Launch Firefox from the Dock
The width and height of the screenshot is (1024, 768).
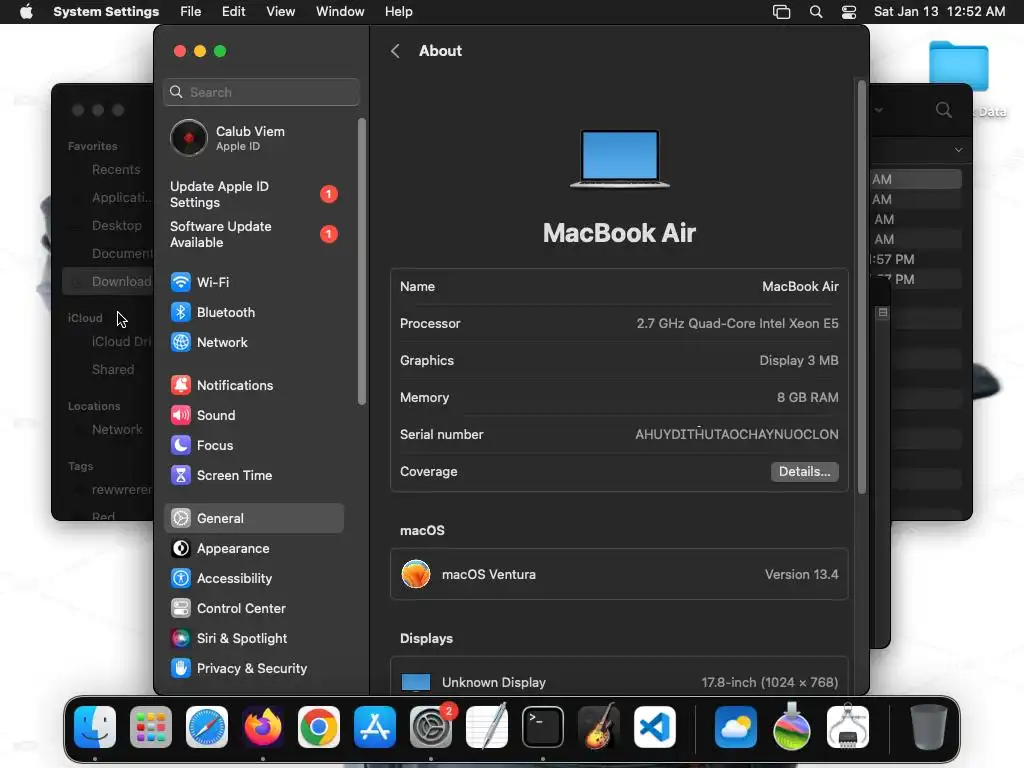click(x=263, y=727)
